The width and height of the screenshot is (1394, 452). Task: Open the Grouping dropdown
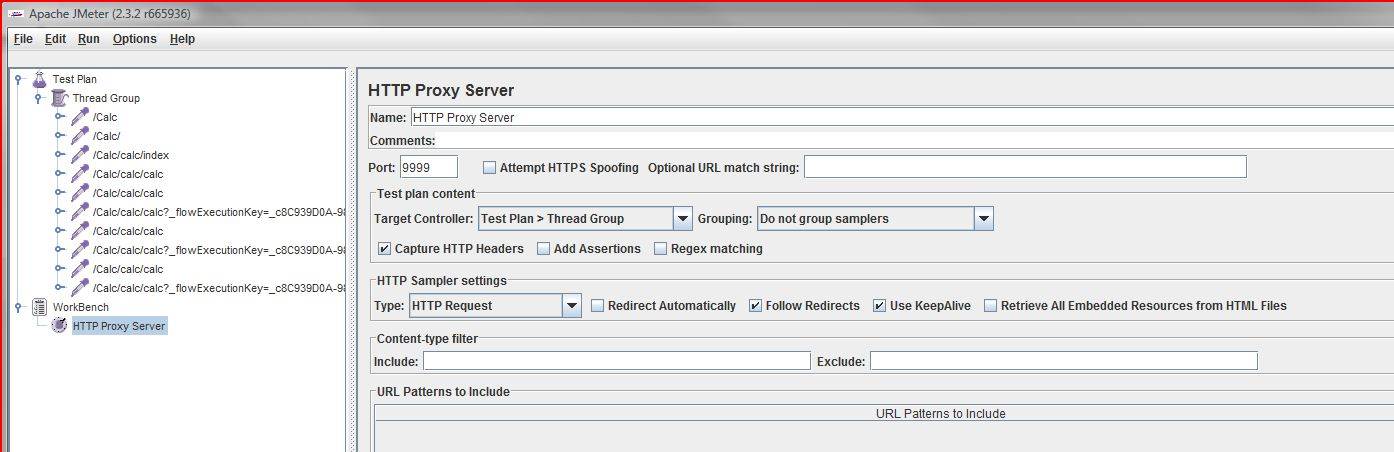(984, 218)
